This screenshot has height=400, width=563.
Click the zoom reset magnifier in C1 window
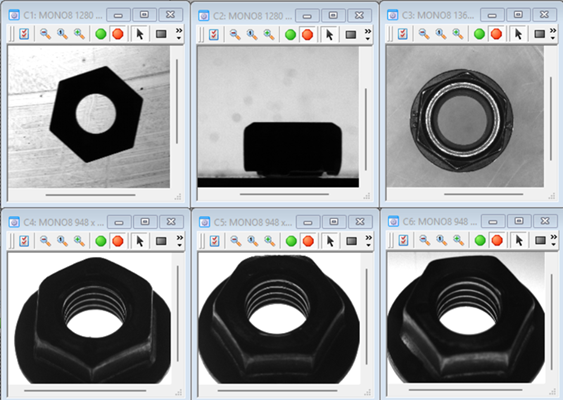[62, 34]
